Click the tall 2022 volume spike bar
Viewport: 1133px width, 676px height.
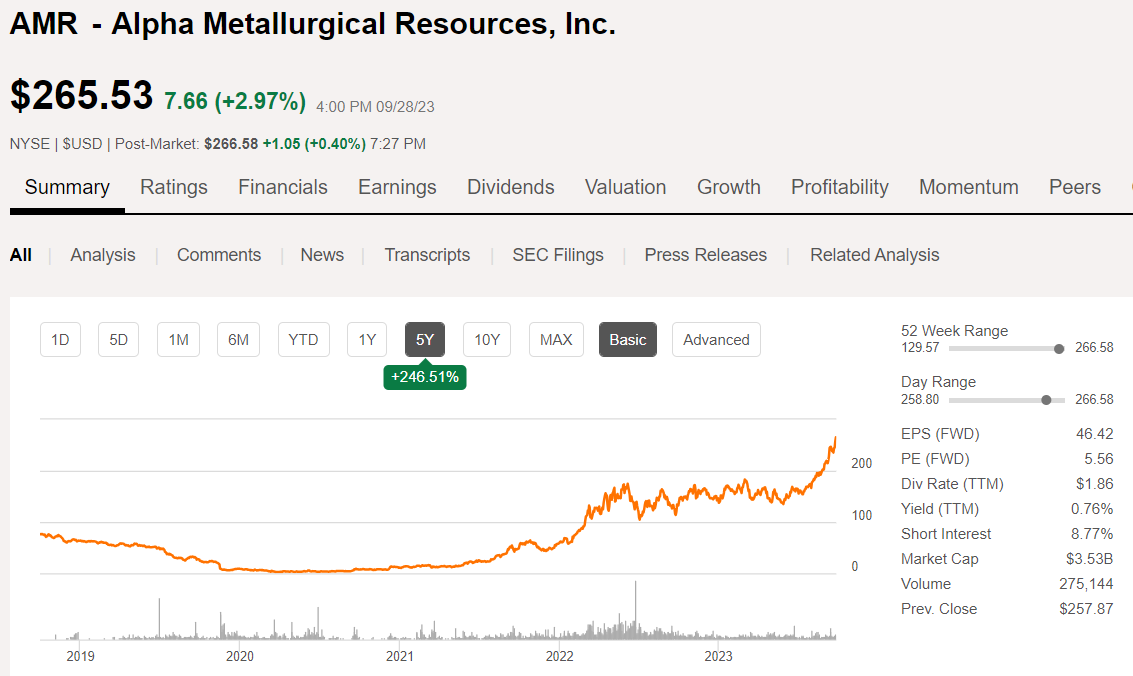[x=636, y=610]
